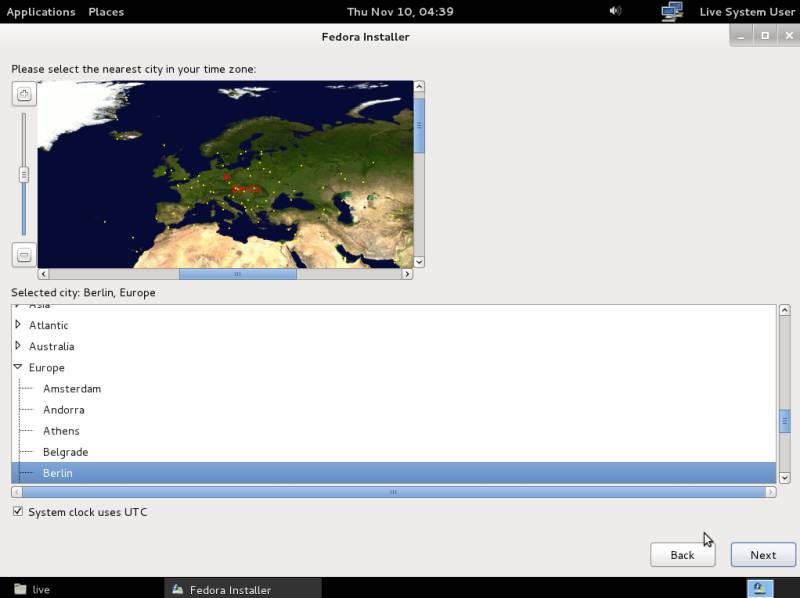Click the city list scroll up arrow
The height and width of the screenshot is (598, 800).
pyautogui.click(x=785, y=310)
